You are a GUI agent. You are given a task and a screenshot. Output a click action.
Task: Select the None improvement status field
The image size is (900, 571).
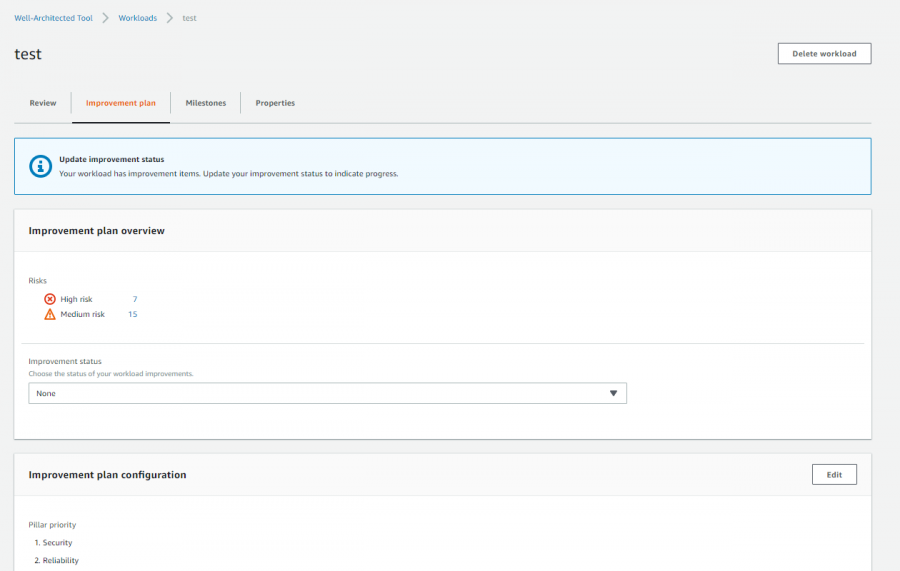click(327, 393)
